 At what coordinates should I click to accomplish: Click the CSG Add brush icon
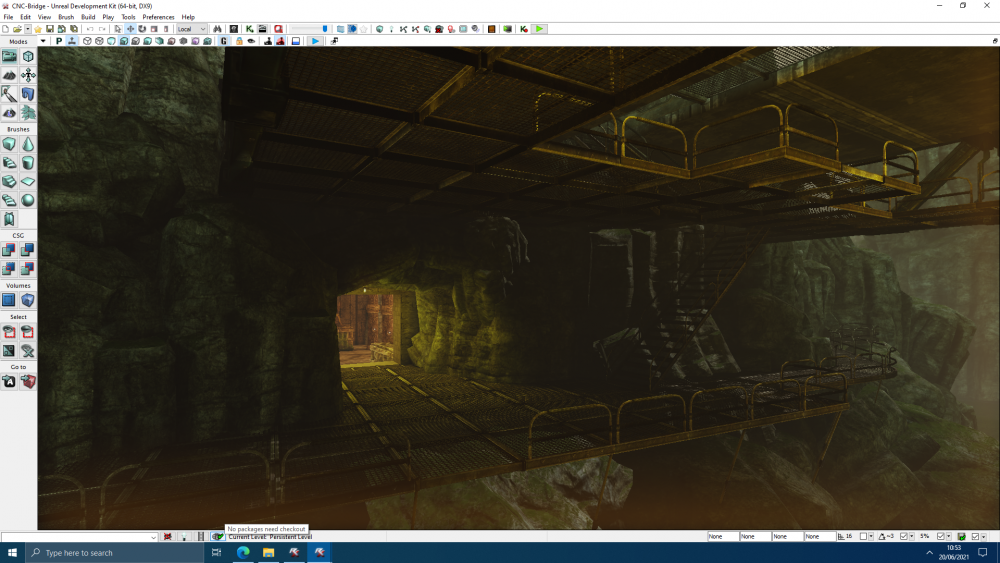coord(9,250)
